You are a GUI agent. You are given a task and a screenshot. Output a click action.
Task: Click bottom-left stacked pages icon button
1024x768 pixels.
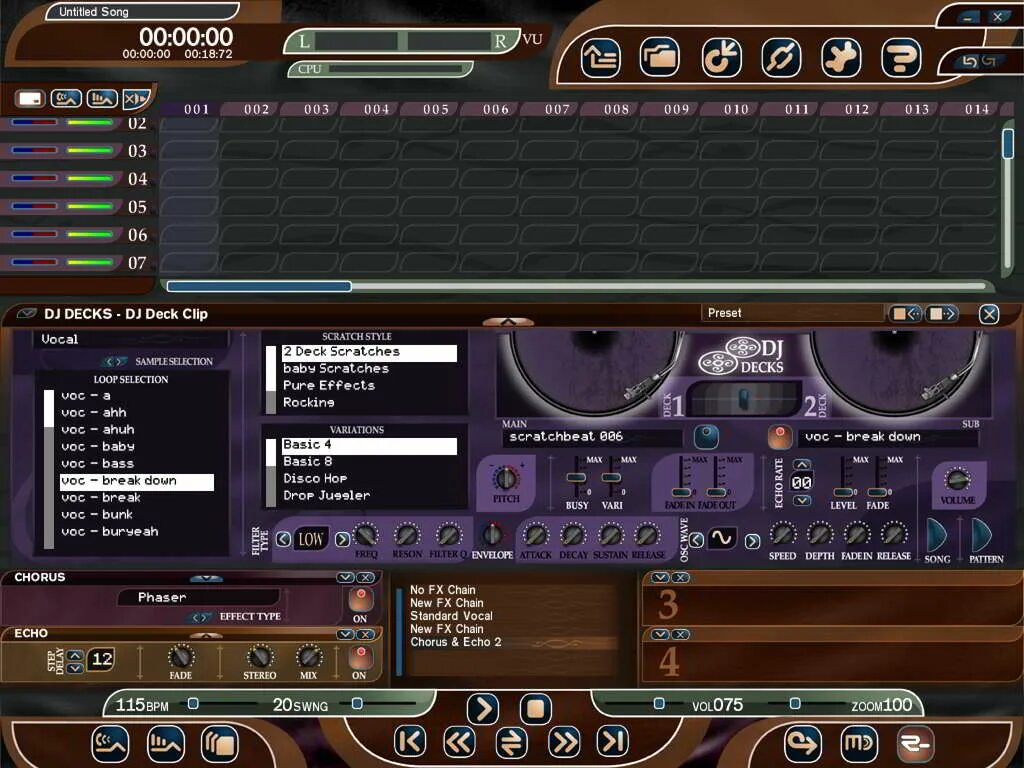(x=219, y=744)
